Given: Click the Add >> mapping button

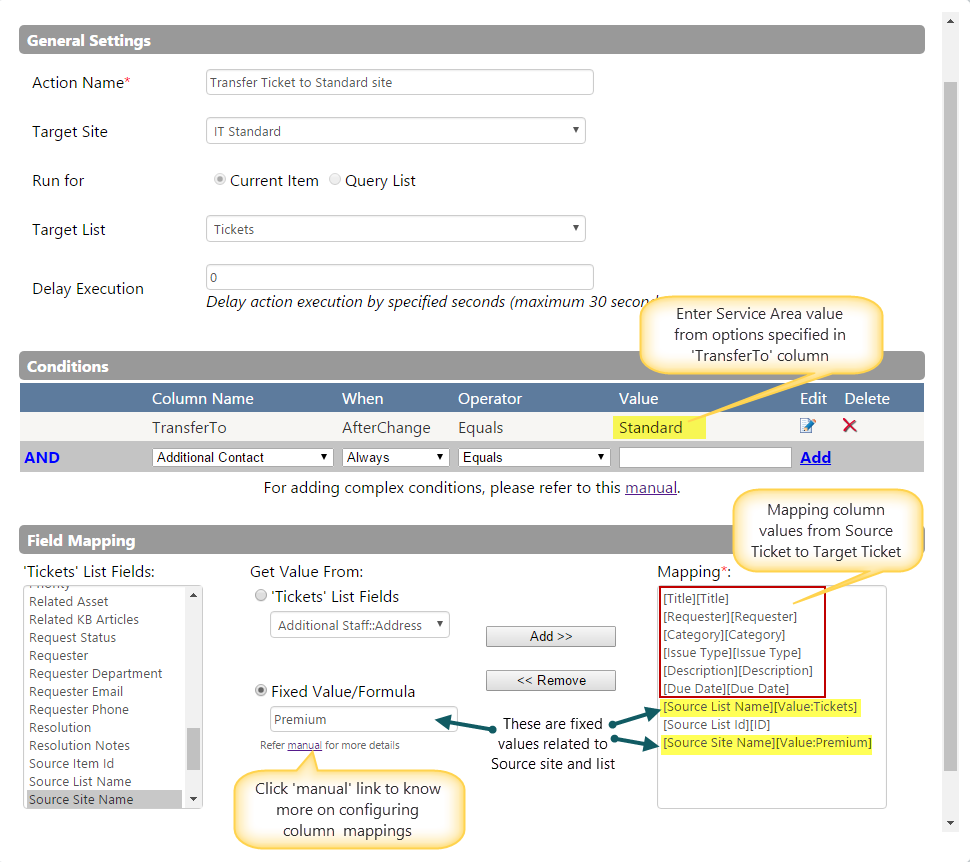Looking at the screenshot, I should point(551,636).
